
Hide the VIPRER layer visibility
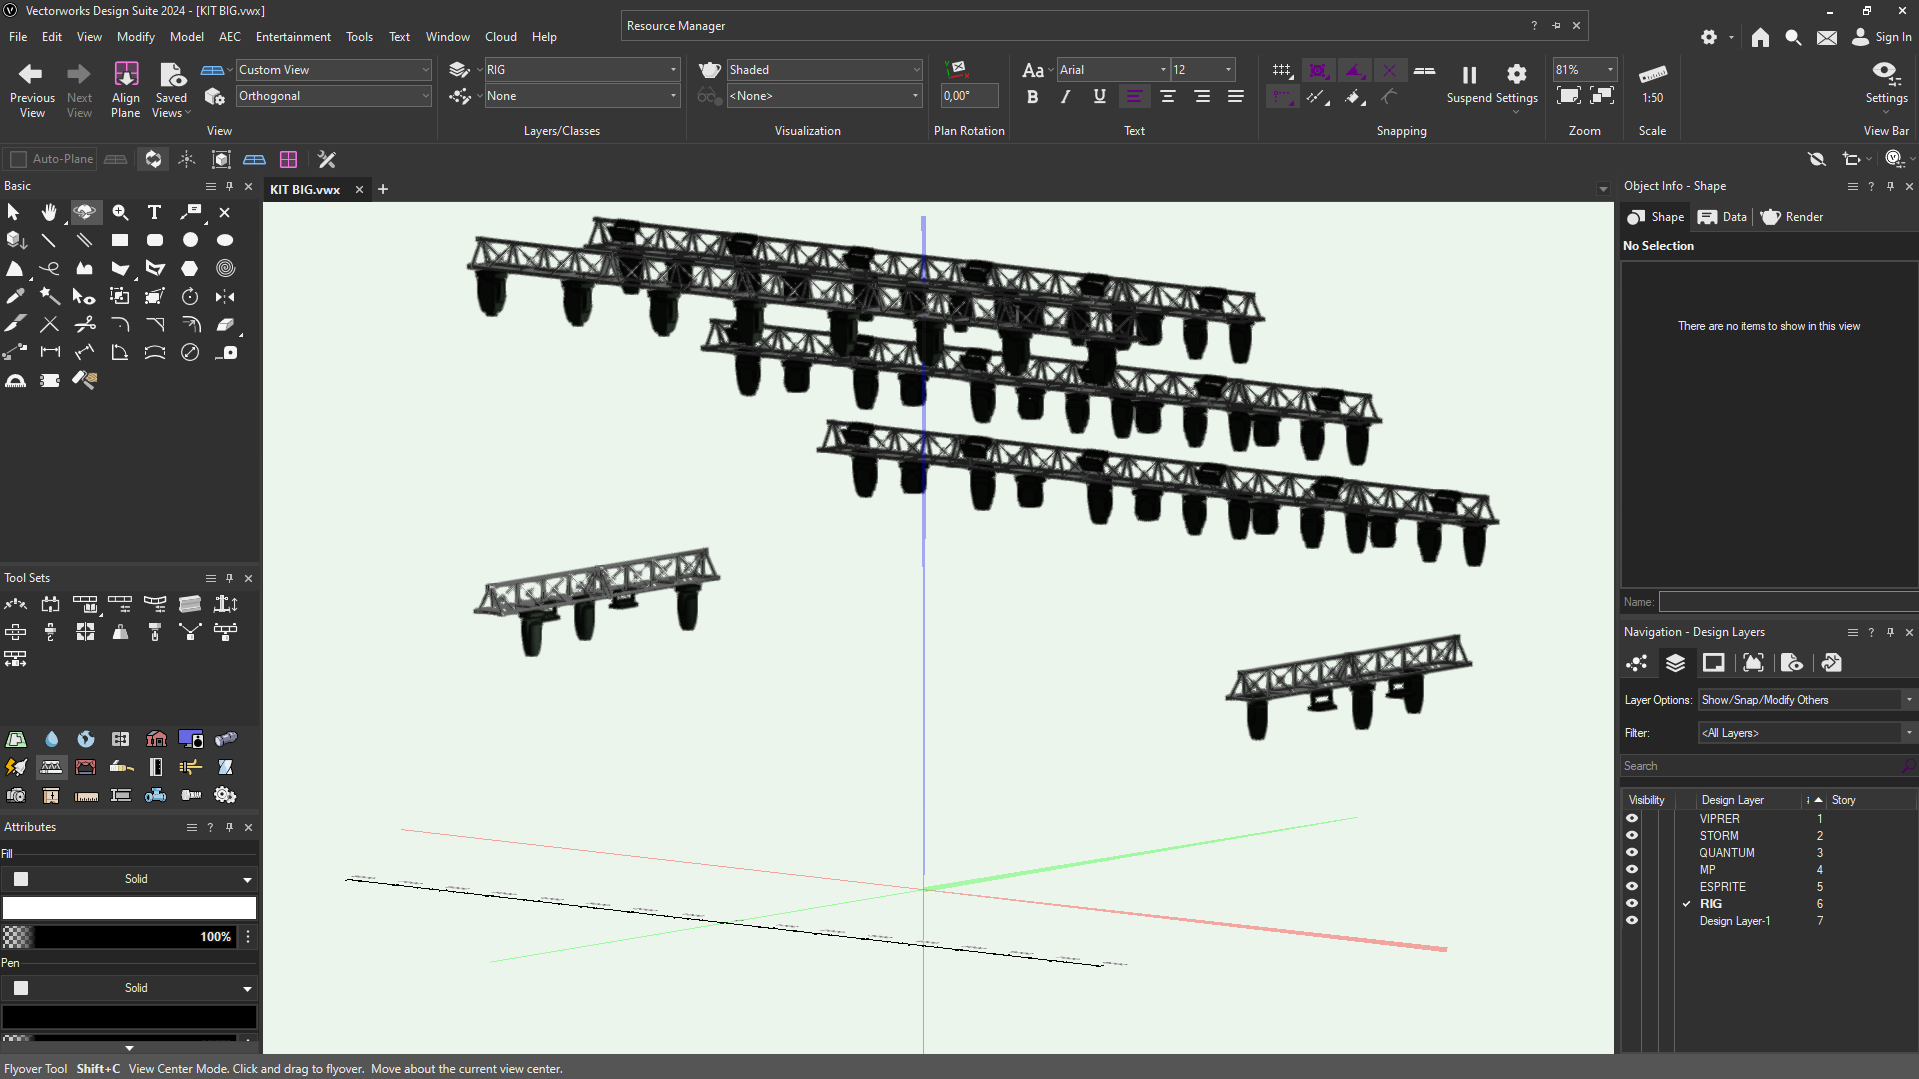click(1632, 819)
